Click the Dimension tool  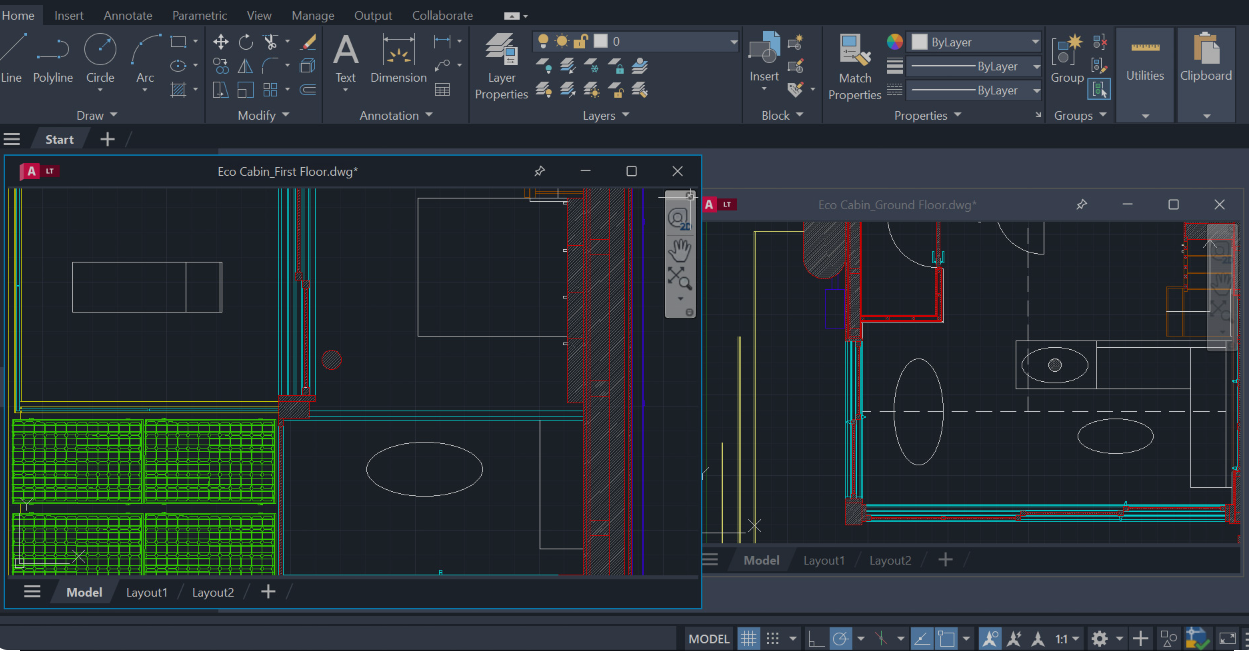point(398,58)
